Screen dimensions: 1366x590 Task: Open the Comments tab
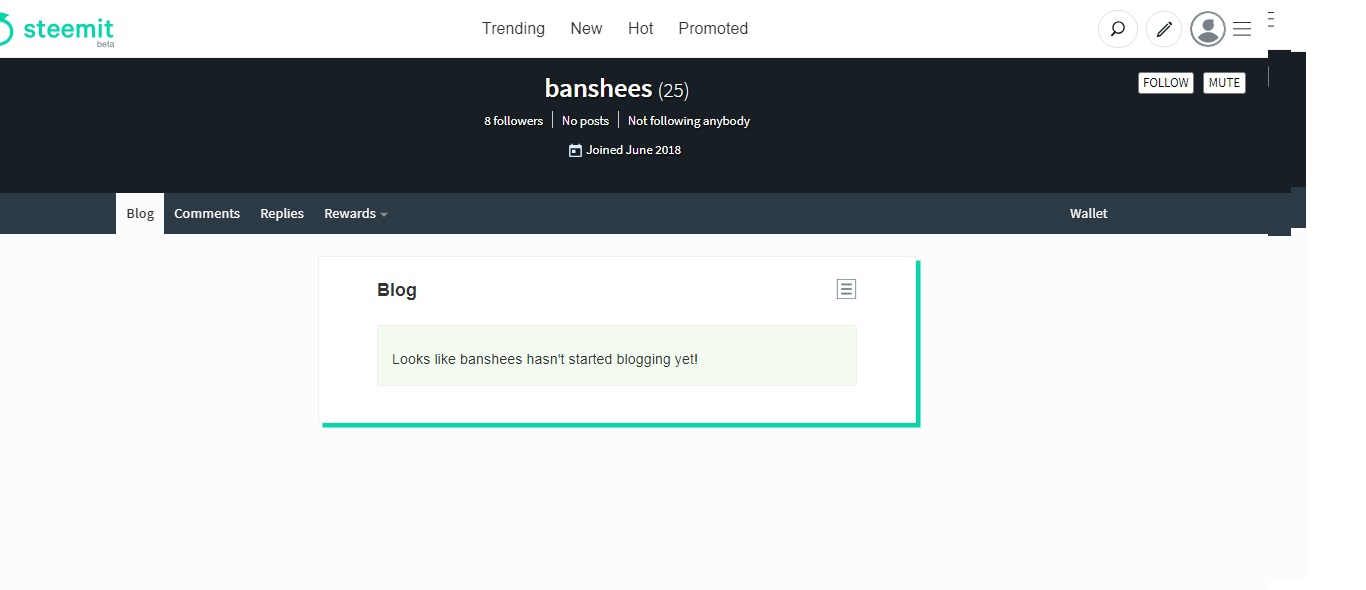[207, 214]
